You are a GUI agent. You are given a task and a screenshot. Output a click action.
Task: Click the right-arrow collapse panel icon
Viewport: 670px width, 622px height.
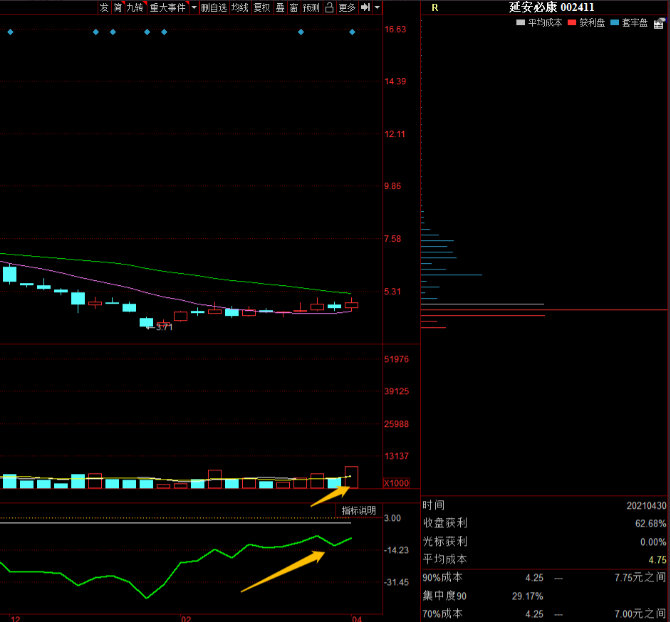point(365,7)
